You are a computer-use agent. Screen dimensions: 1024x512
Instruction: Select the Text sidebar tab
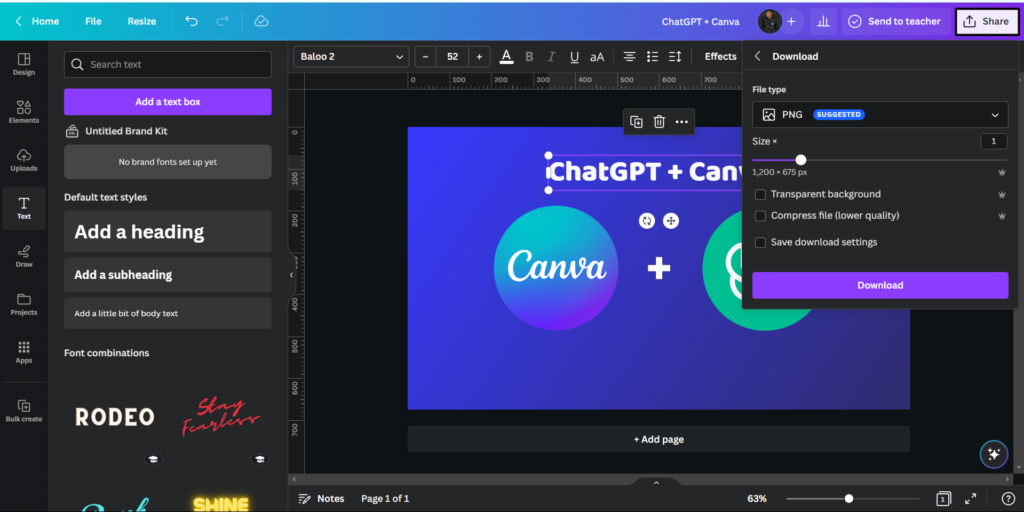[24, 208]
